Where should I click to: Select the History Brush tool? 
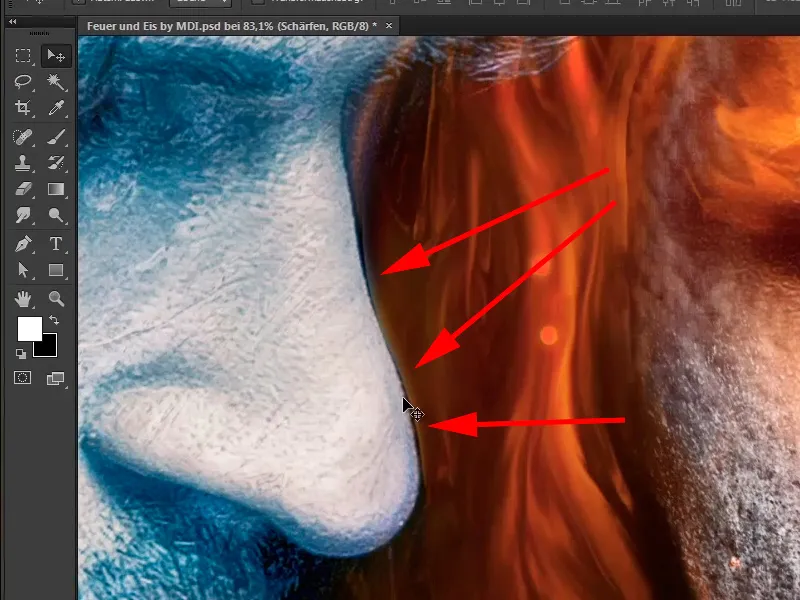point(56,163)
